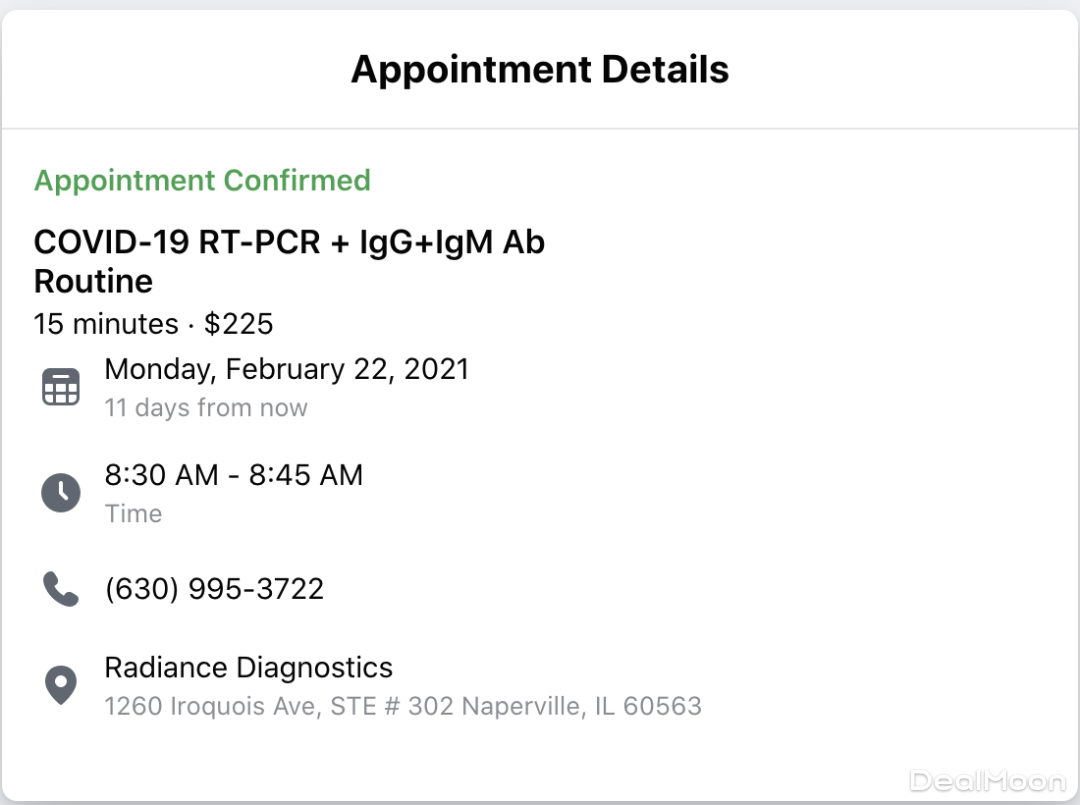1080x805 pixels.
Task: Click the word Routine in the title
Action: pyautogui.click(x=93, y=282)
